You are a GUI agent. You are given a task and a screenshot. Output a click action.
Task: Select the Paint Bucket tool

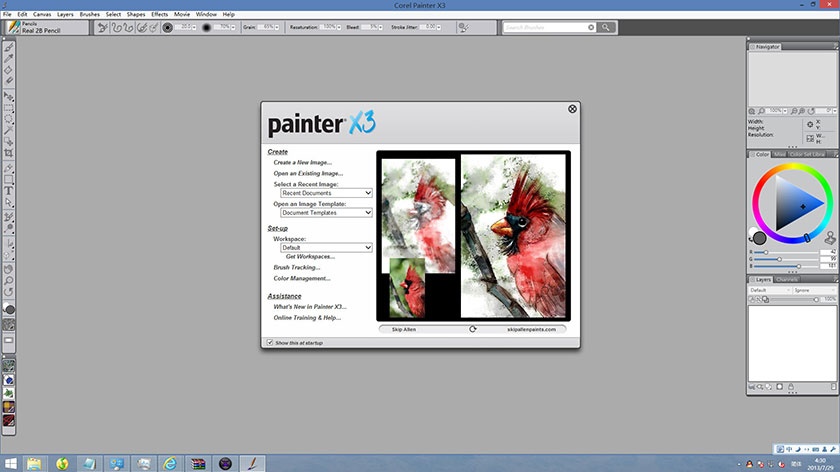[9, 70]
